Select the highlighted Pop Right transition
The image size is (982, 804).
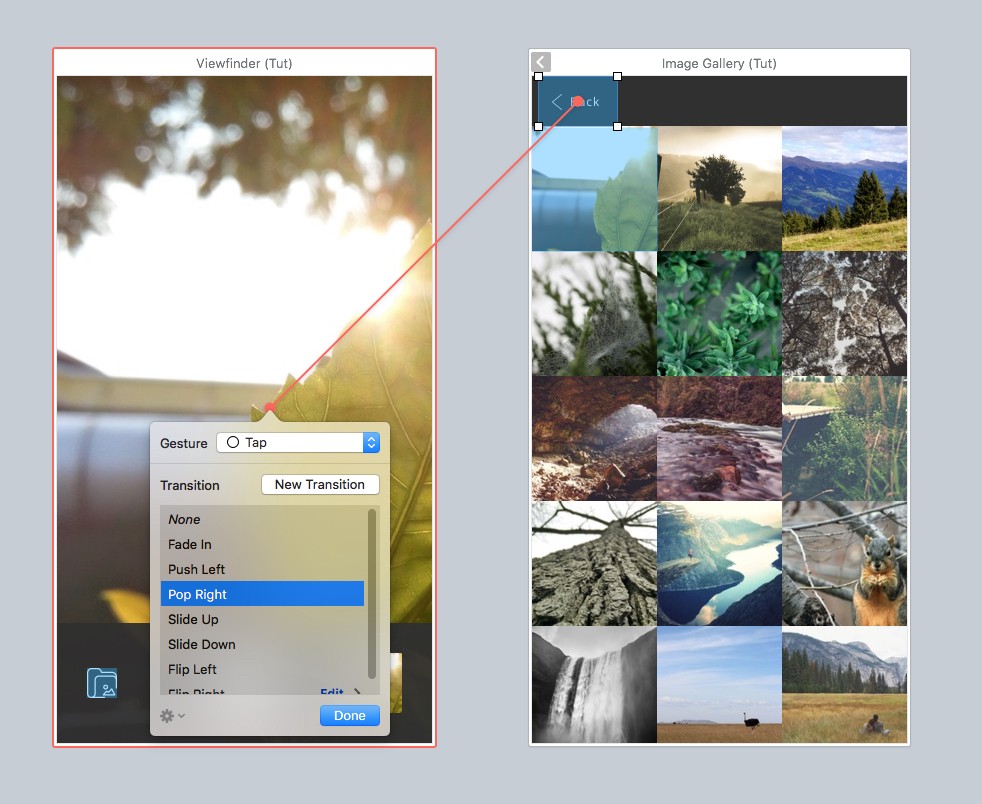(198, 595)
